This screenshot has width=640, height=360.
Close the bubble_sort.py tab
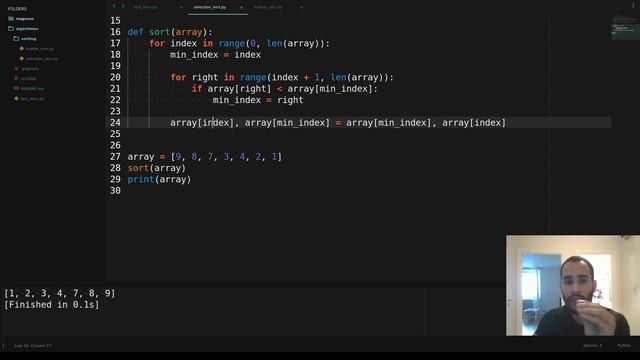click(301, 7)
